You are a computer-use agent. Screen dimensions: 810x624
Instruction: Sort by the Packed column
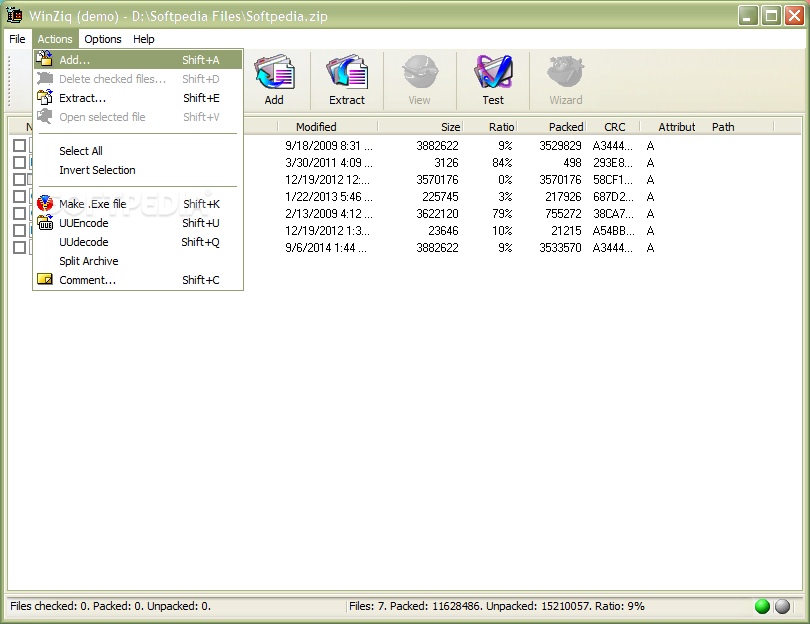coord(552,127)
